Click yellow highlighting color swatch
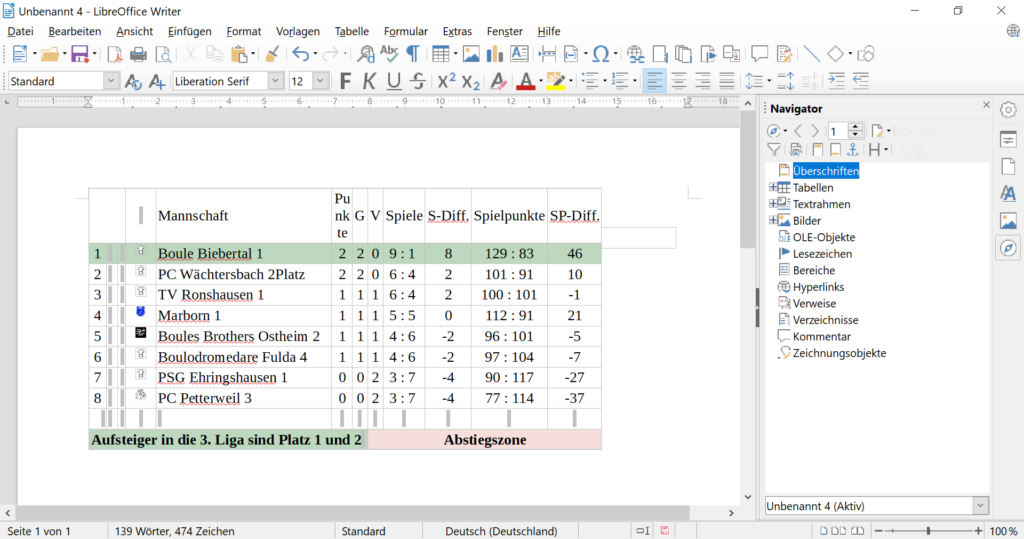The image size is (1024, 539). 555,81
